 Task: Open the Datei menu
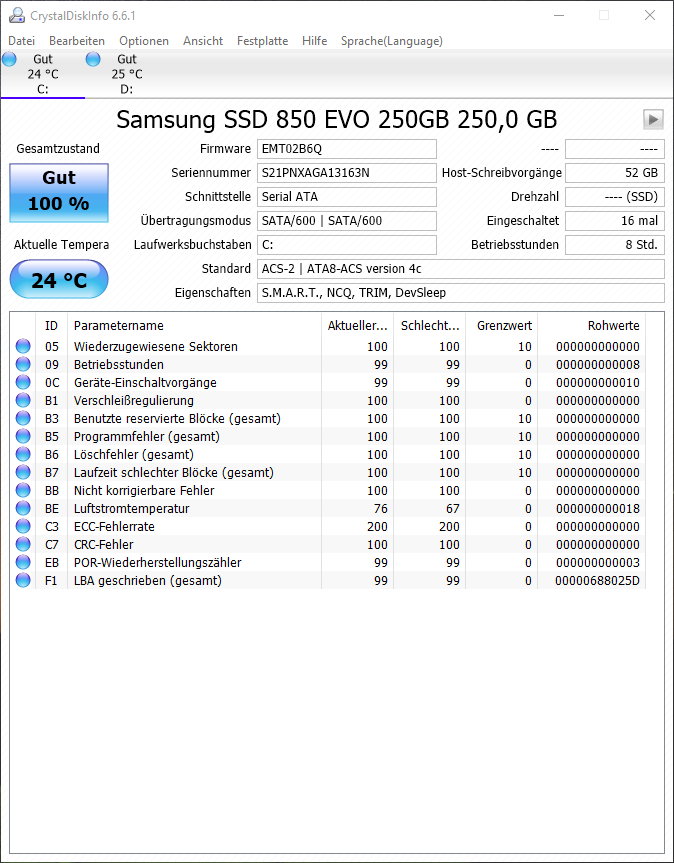click(x=21, y=41)
